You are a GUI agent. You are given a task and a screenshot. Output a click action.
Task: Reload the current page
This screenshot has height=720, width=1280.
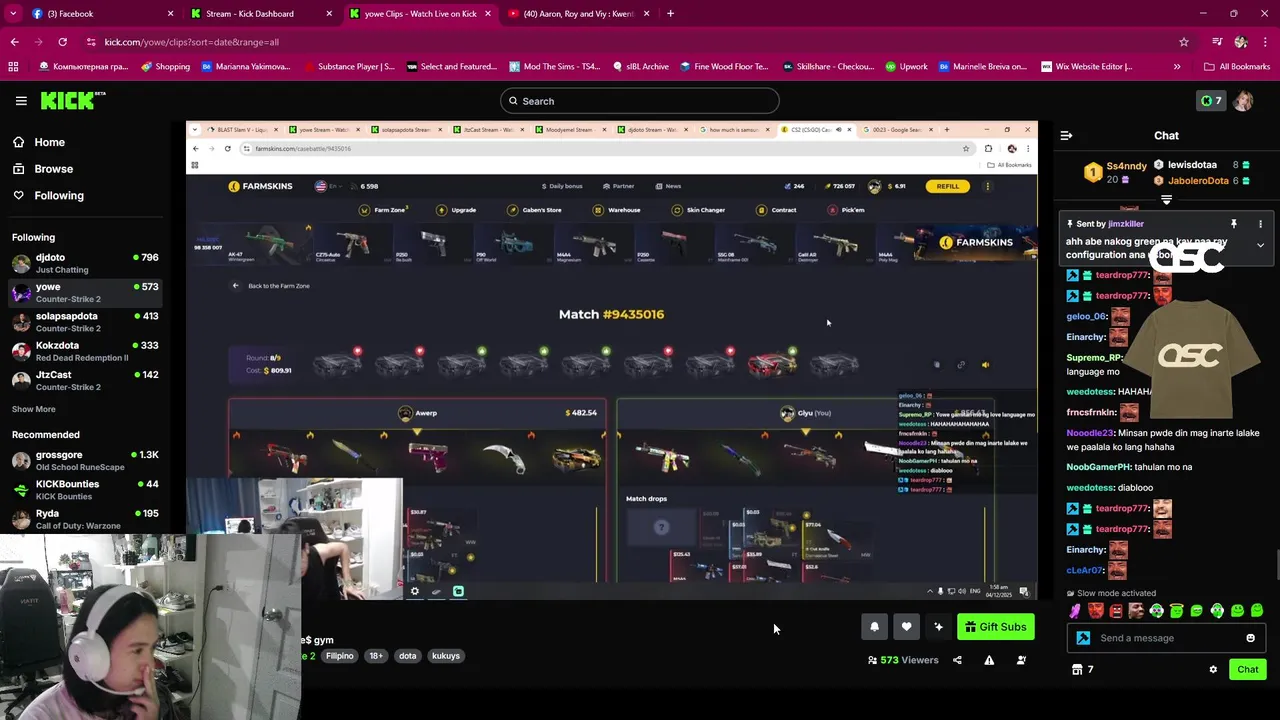click(x=62, y=42)
